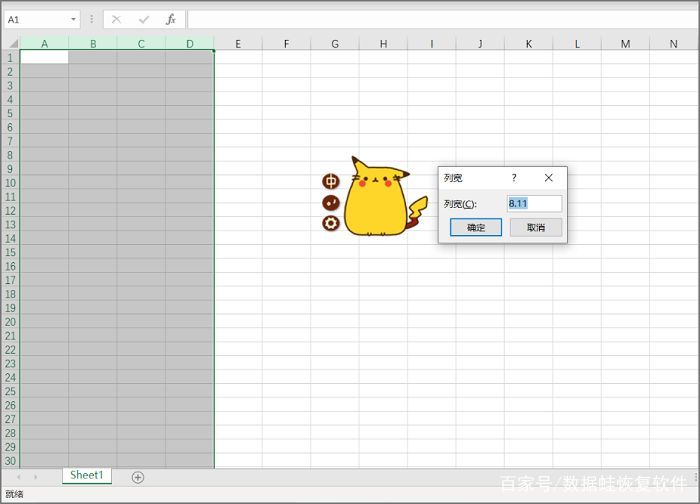Select row 15 header
Screen dimensions: 700x504
pos(10,252)
